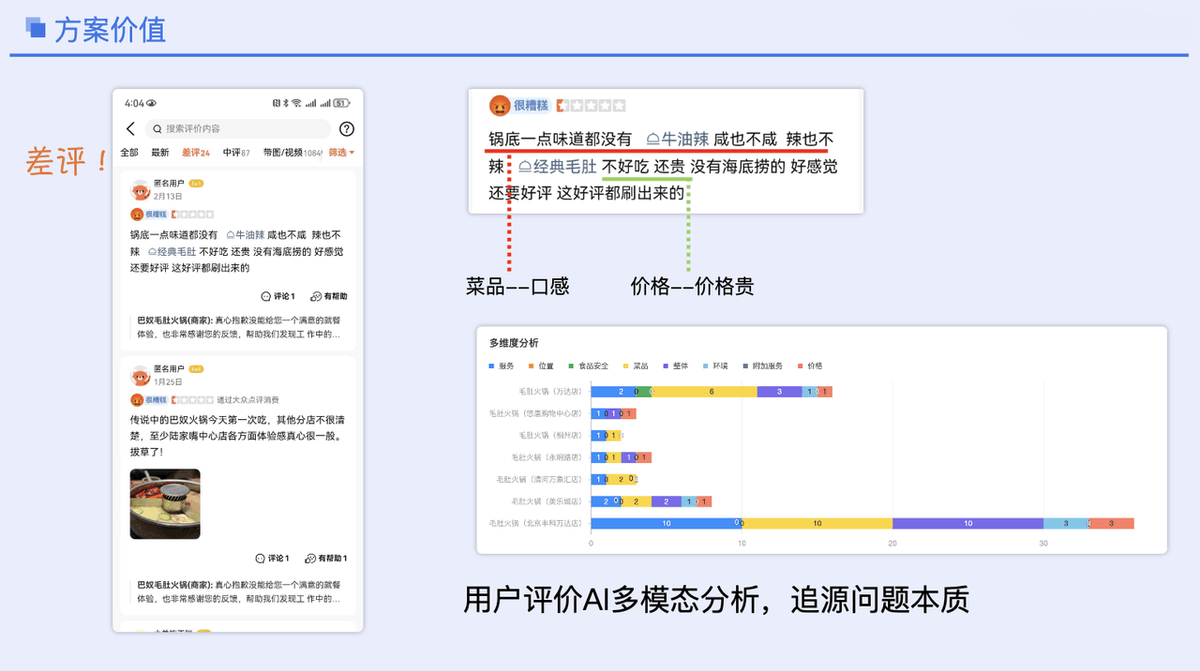
Task: Click the back arrow on the review page
Action: (130, 127)
